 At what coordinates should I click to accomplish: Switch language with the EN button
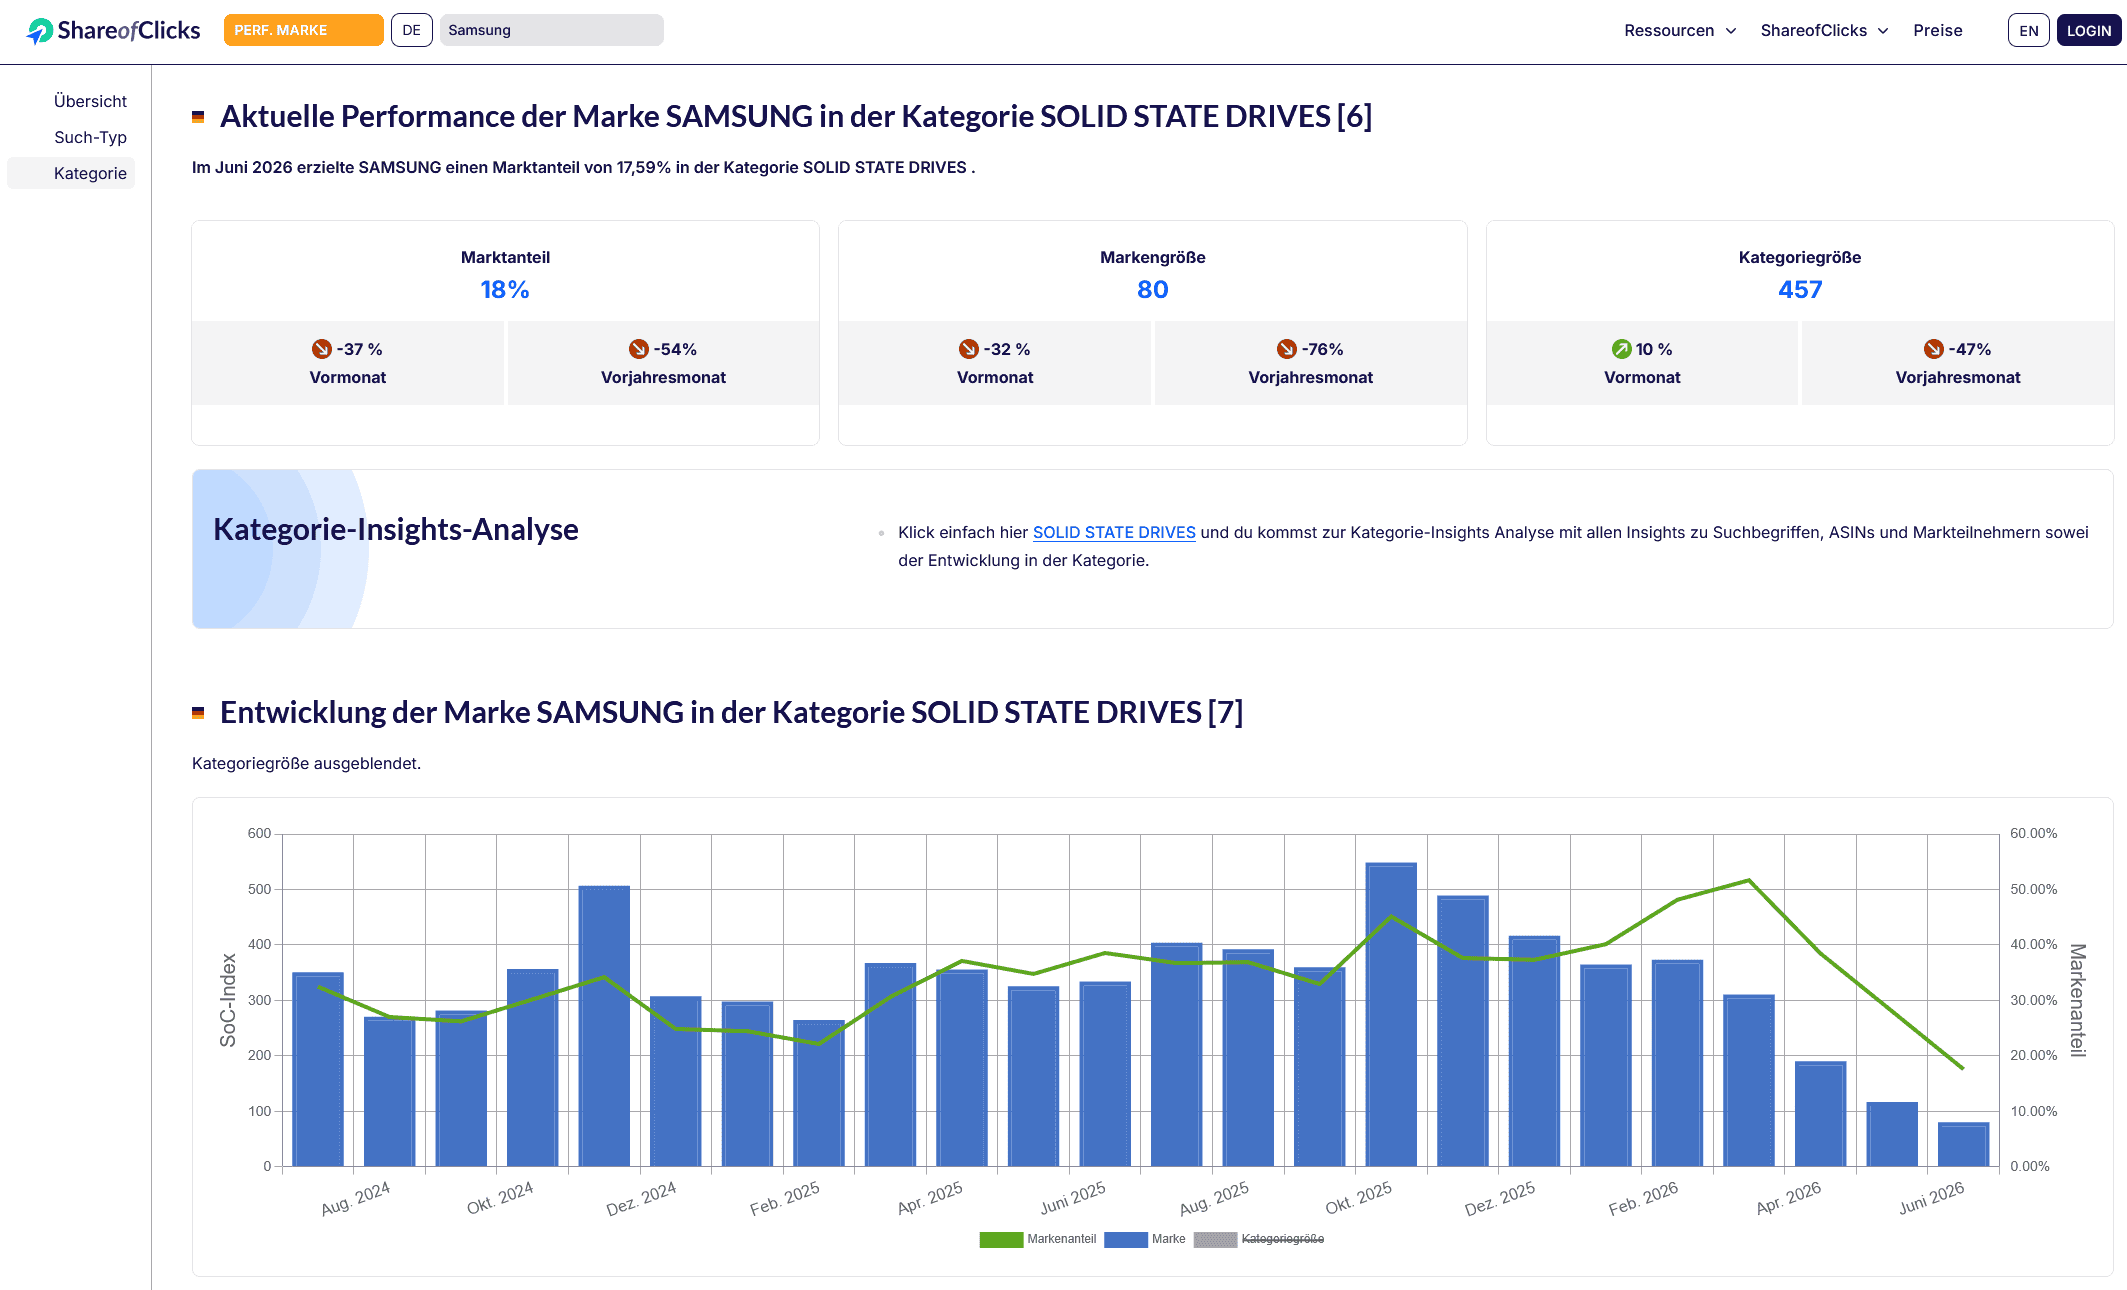[2028, 30]
